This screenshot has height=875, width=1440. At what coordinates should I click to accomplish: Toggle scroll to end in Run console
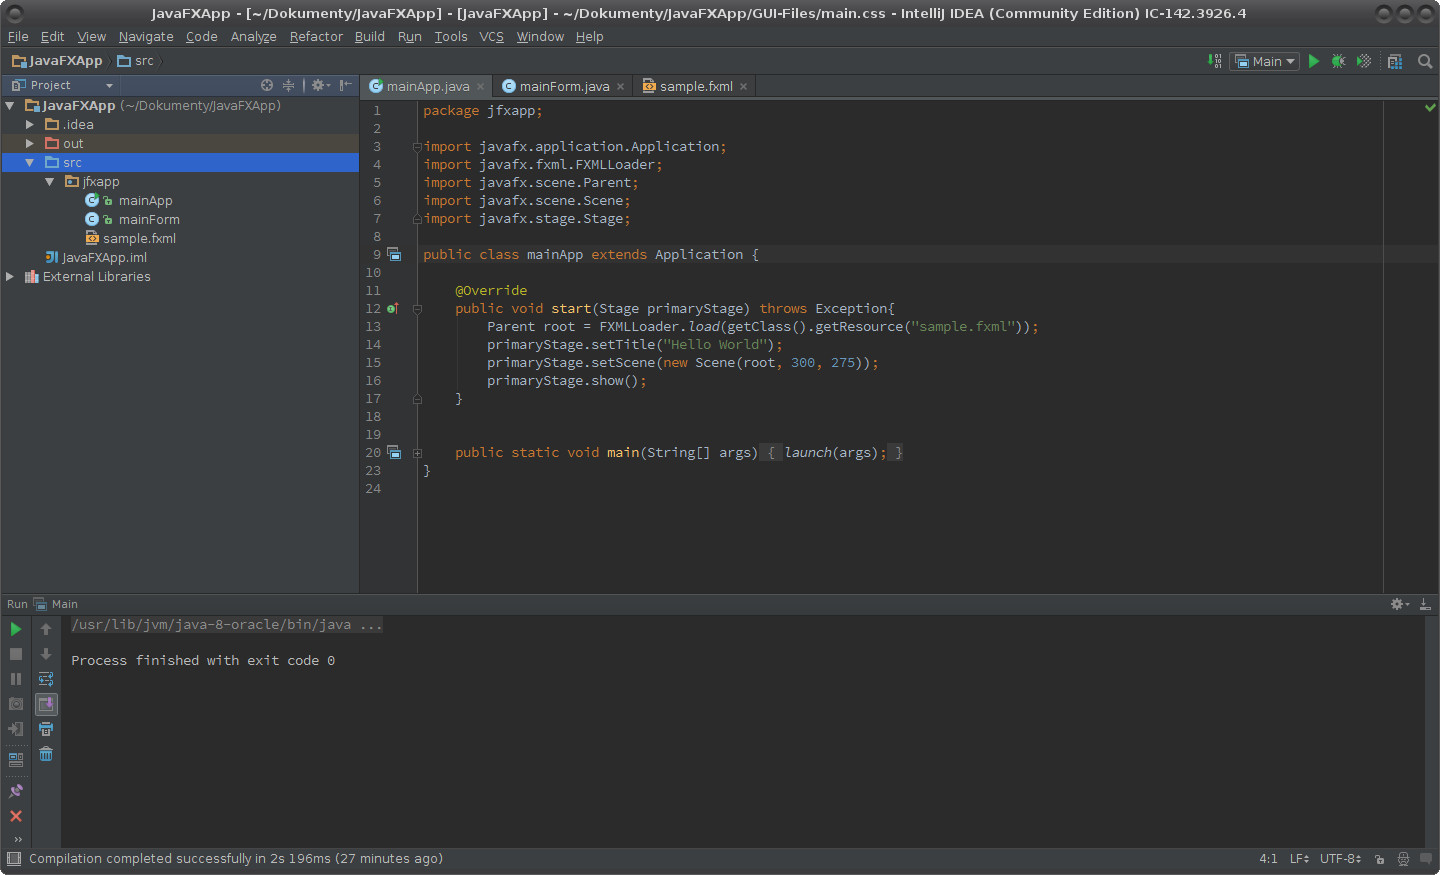pyautogui.click(x=46, y=704)
